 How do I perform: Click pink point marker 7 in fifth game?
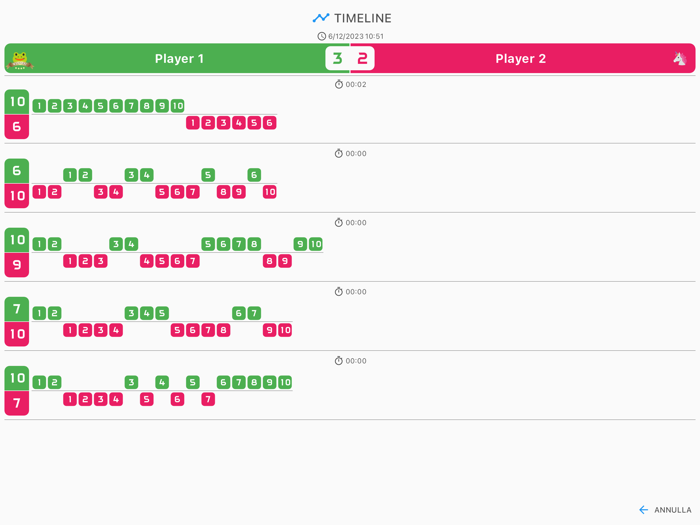coord(208,399)
